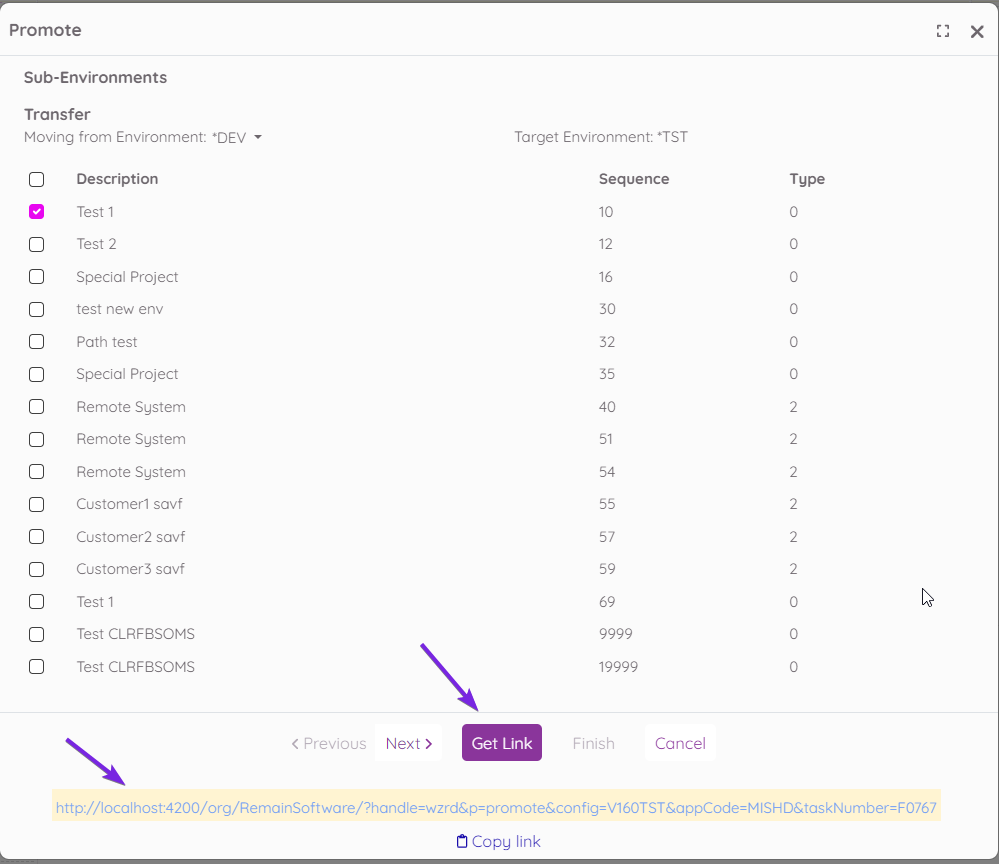The width and height of the screenshot is (999, 864).
Task: Click the clipboard Copy link icon
Action: [x=462, y=841]
